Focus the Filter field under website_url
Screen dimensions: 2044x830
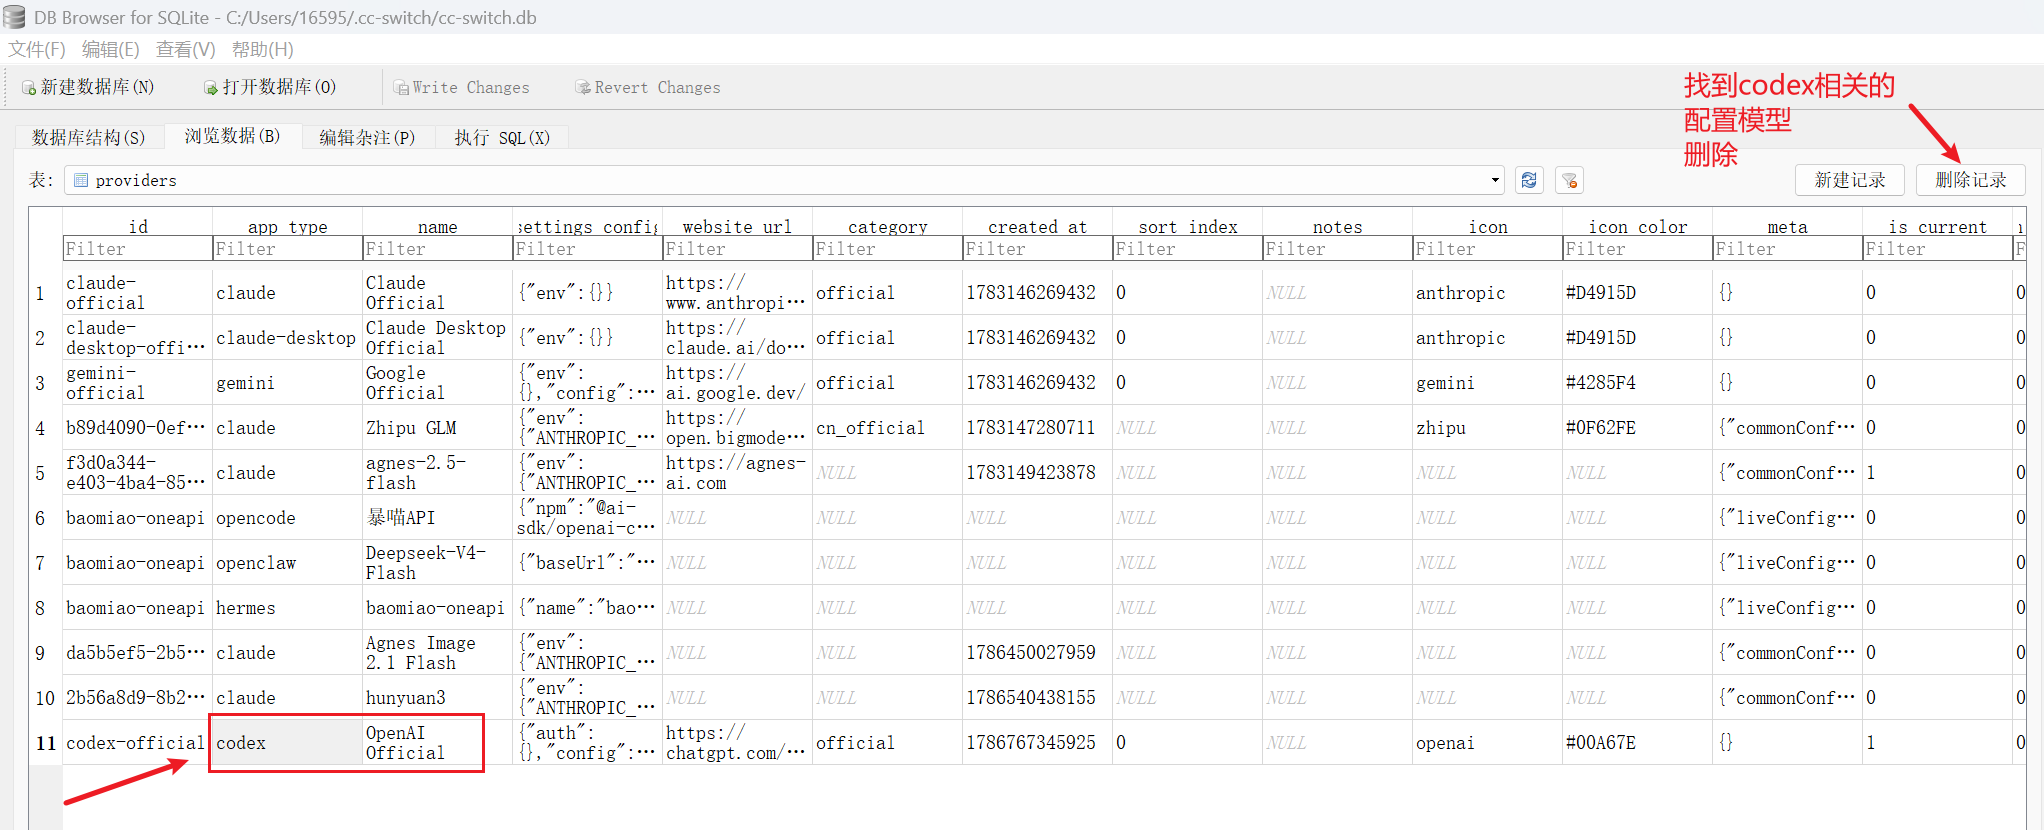(737, 249)
